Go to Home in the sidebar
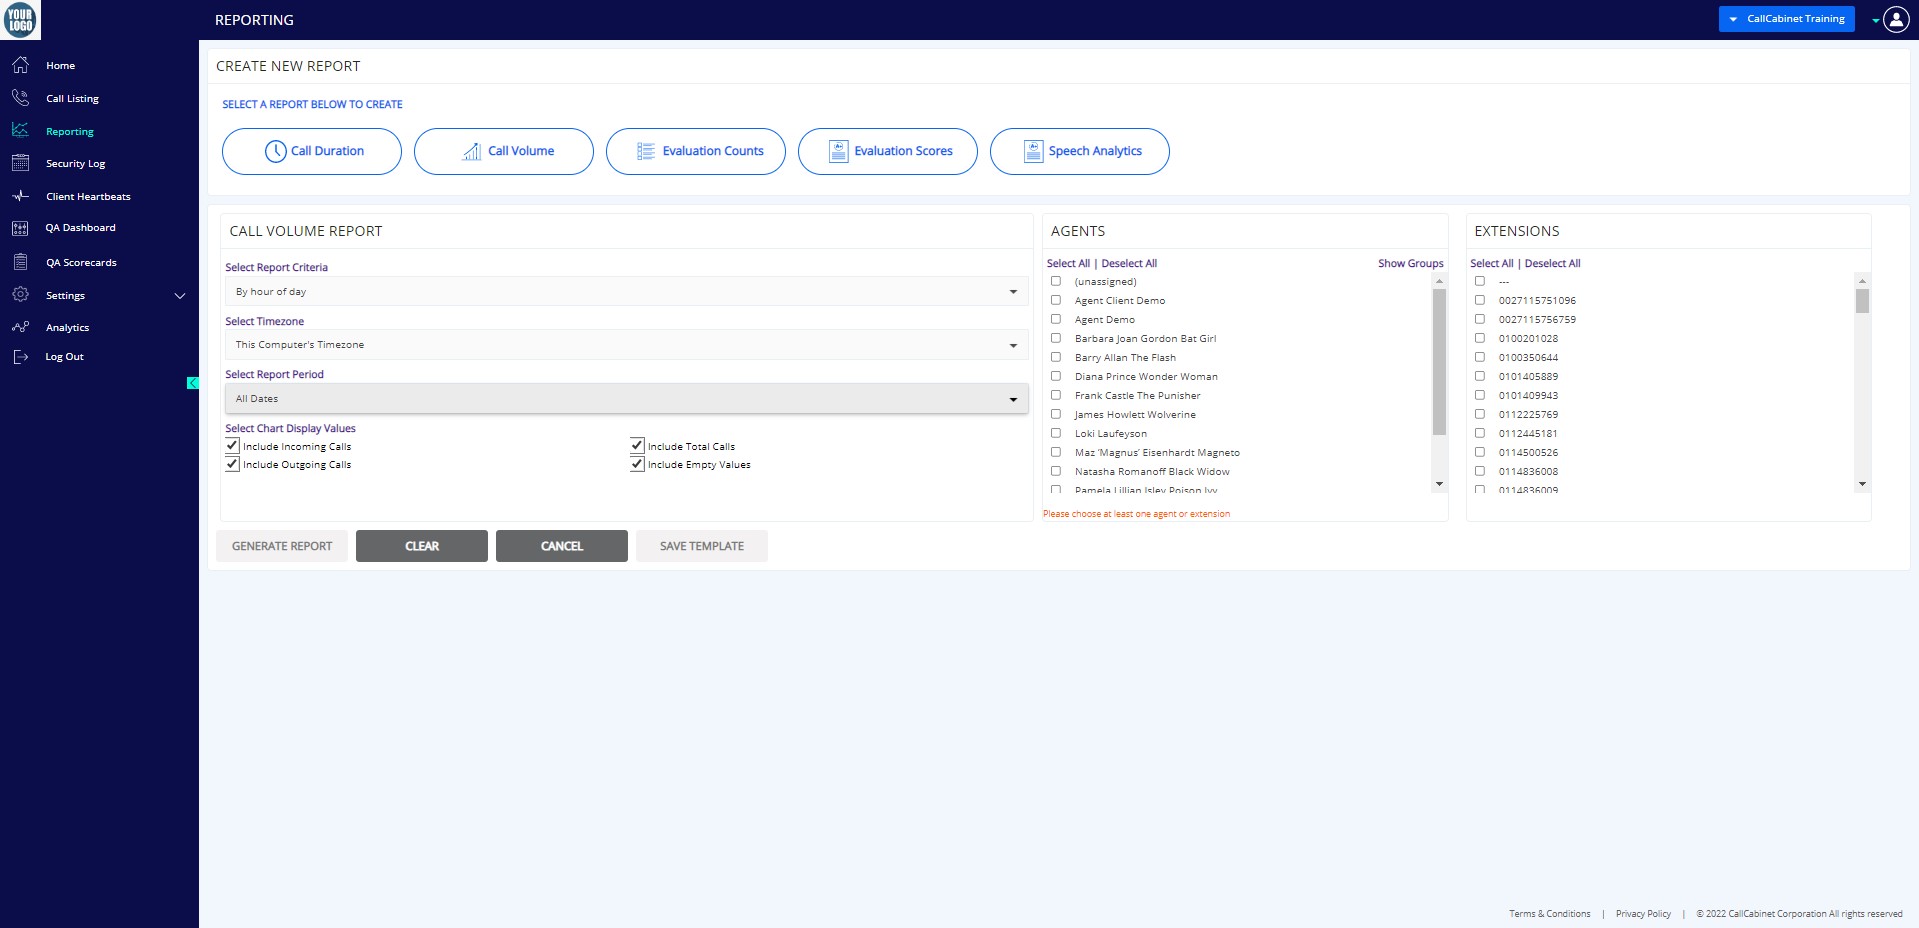The image size is (1919, 928). 60,65
